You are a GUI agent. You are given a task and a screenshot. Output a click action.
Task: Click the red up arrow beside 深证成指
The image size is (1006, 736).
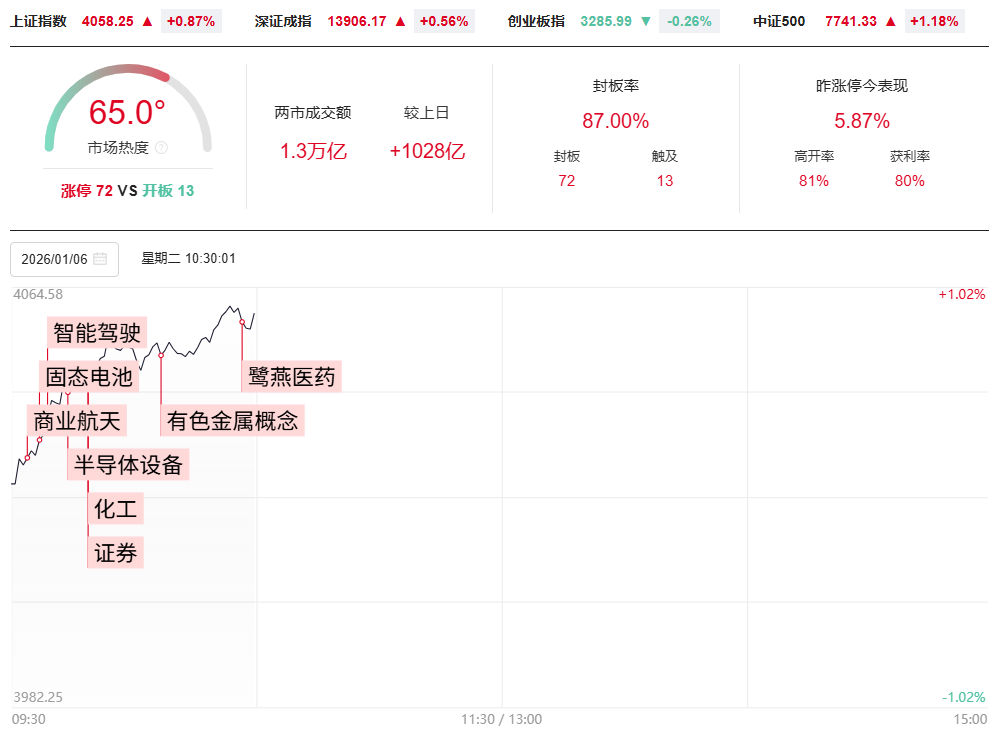(x=400, y=21)
